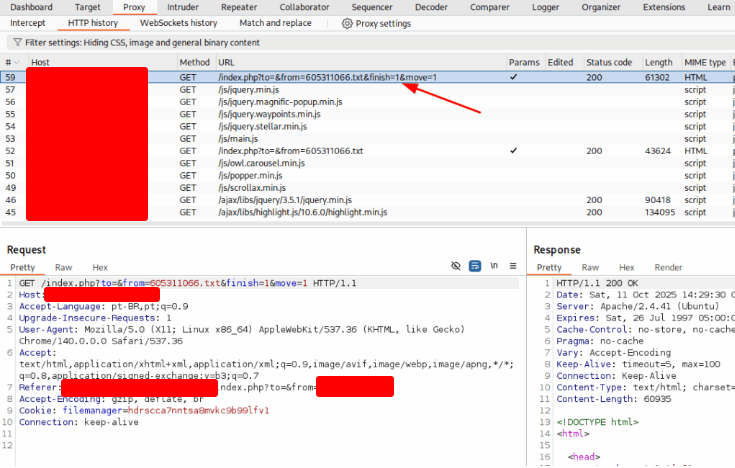735x468 pixels.
Task: Switch to the Intruder tab
Action: [182, 7]
